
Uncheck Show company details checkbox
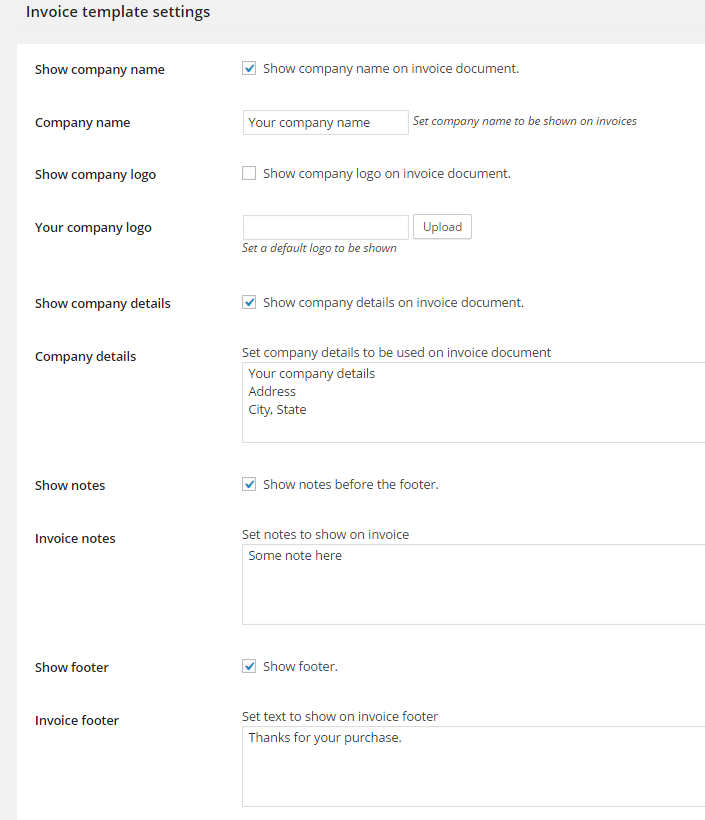coord(249,302)
